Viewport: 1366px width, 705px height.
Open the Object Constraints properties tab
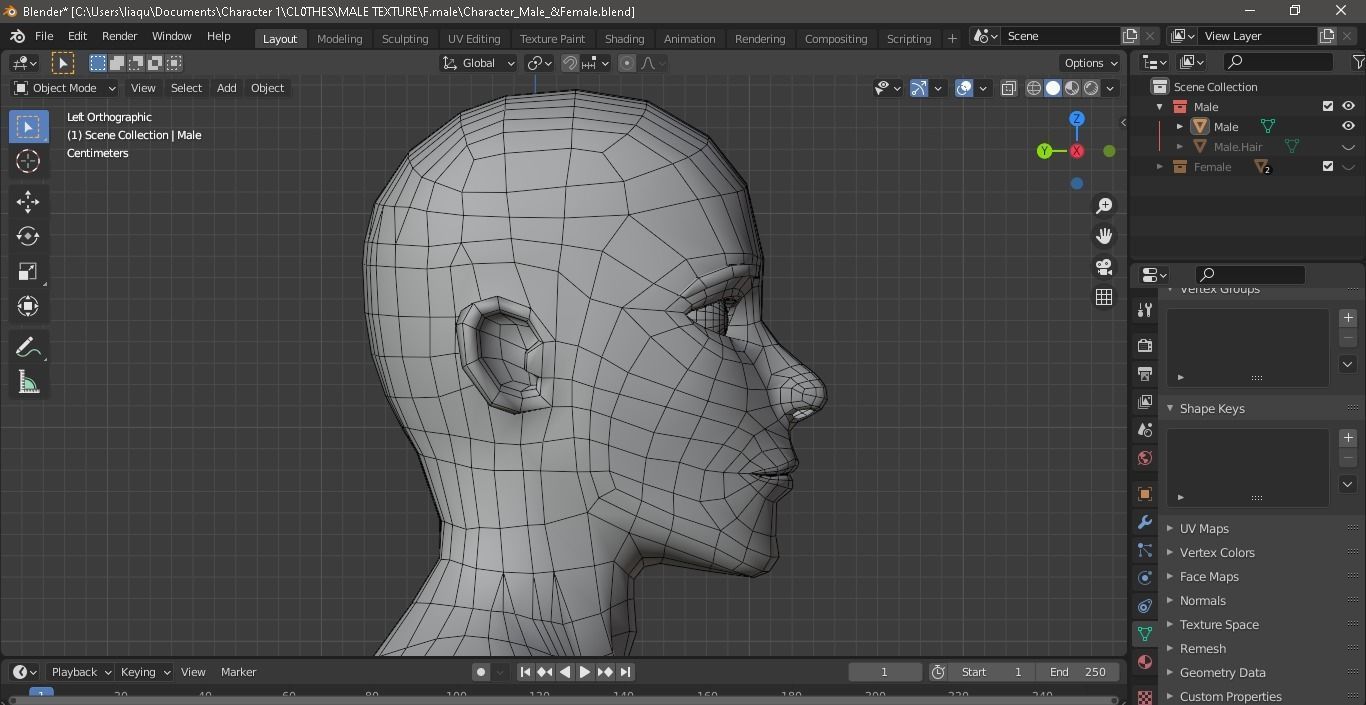(1145, 606)
